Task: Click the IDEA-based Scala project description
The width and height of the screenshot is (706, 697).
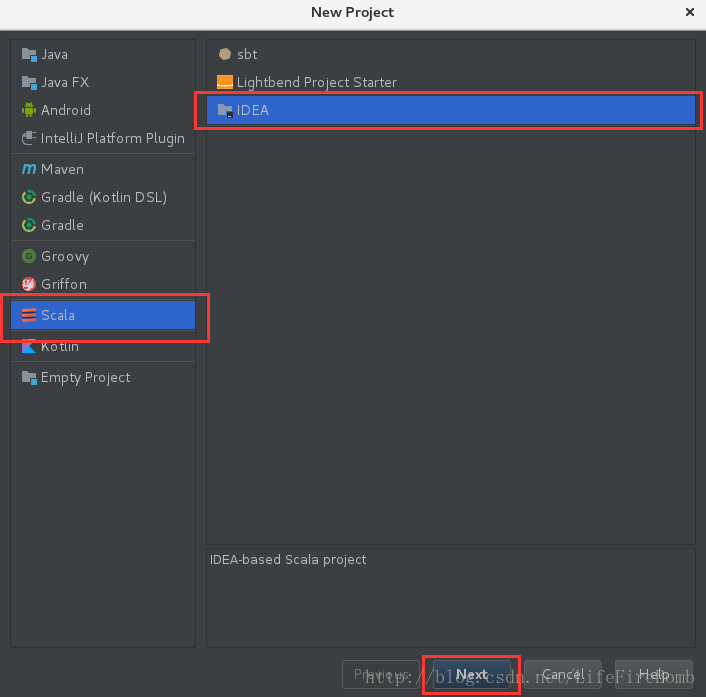Action: click(288, 560)
